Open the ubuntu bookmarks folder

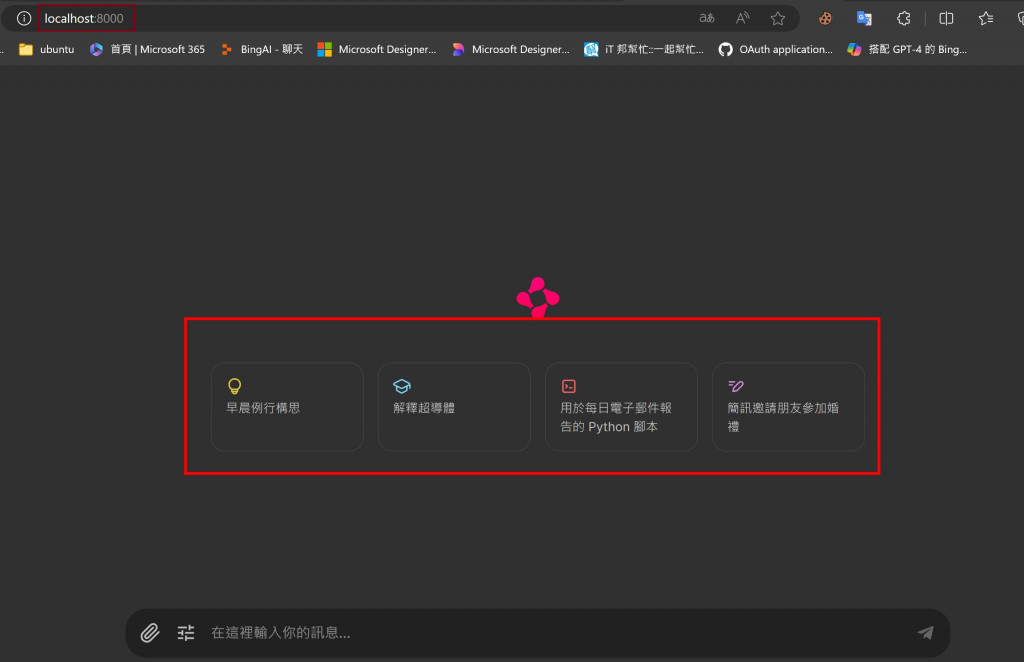click(x=46, y=49)
